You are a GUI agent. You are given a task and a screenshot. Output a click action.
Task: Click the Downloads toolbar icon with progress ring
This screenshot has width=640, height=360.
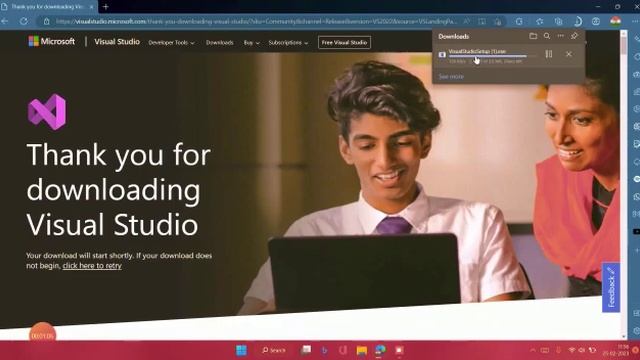click(578, 21)
